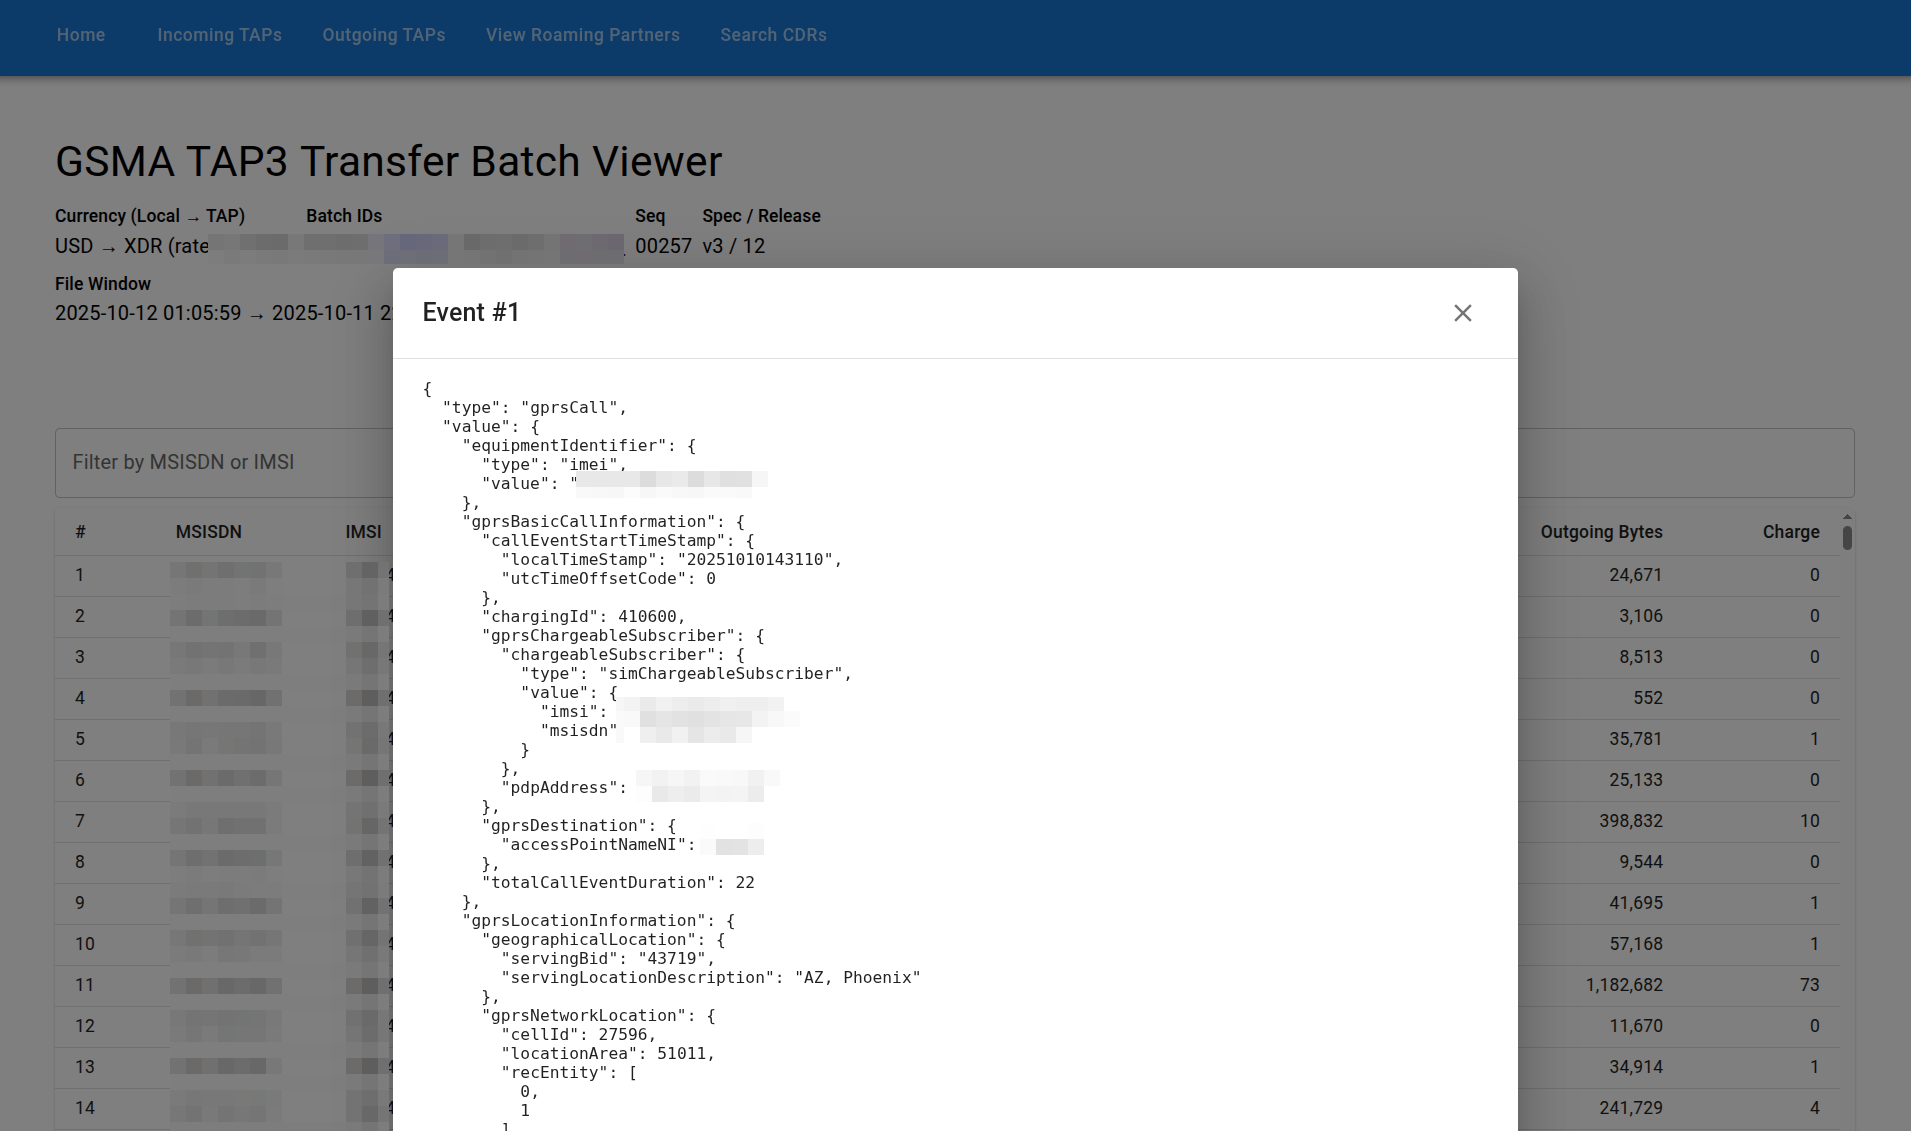Viewport: 1911px width, 1131px height.
Task: Open Outgoing TAPs page
Action: point(383,35)
